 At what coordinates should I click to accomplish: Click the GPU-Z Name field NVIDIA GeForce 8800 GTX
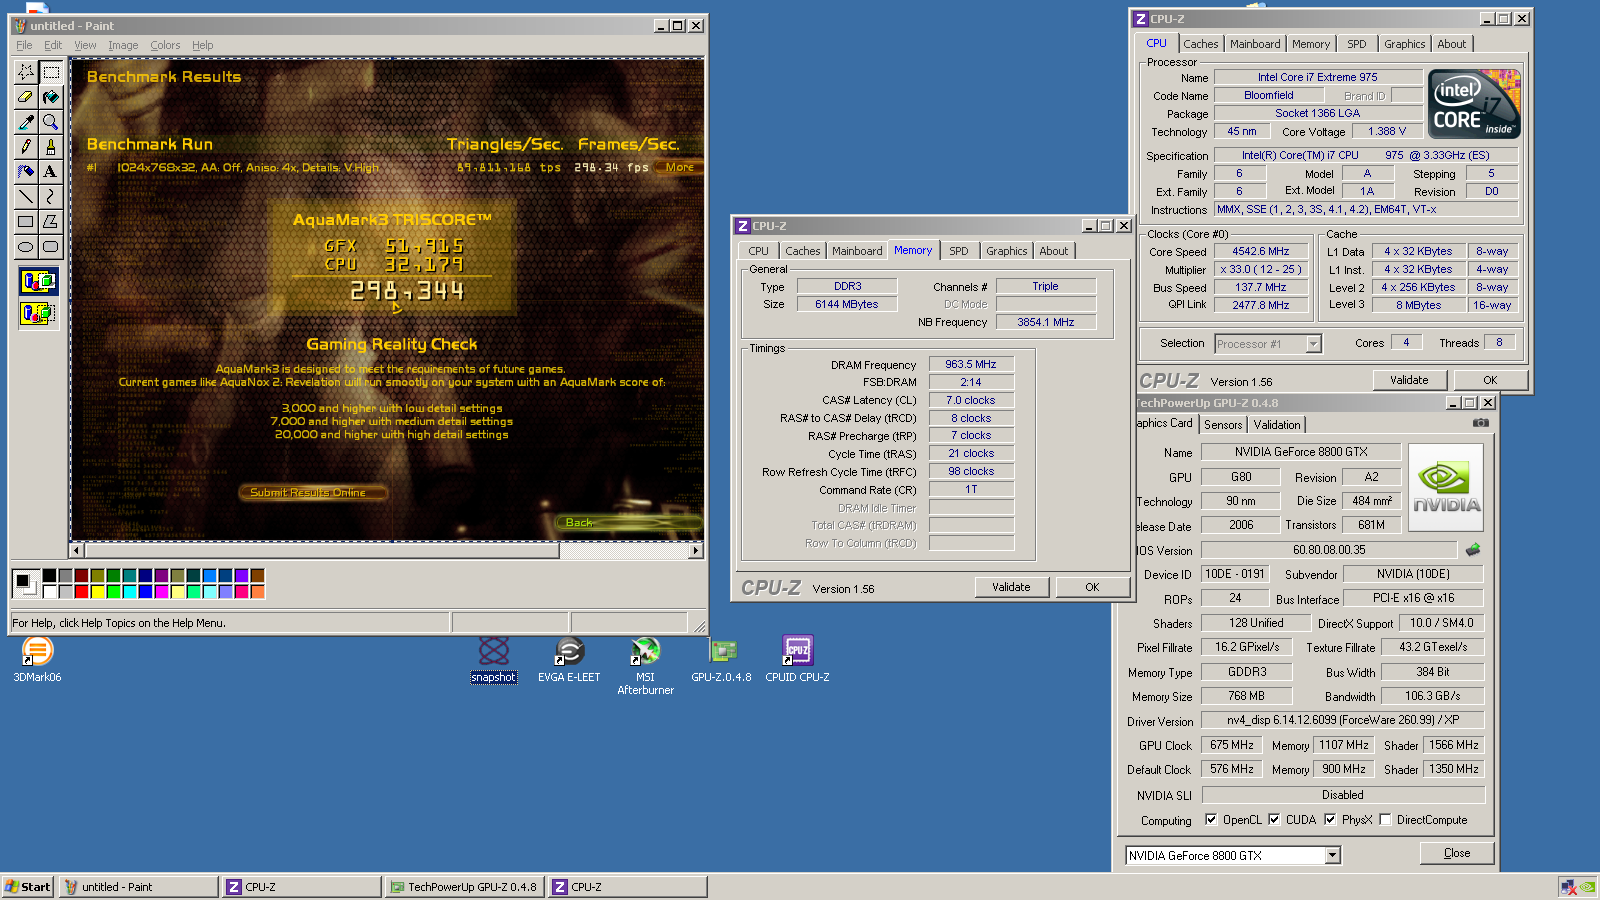[1301, 452]
